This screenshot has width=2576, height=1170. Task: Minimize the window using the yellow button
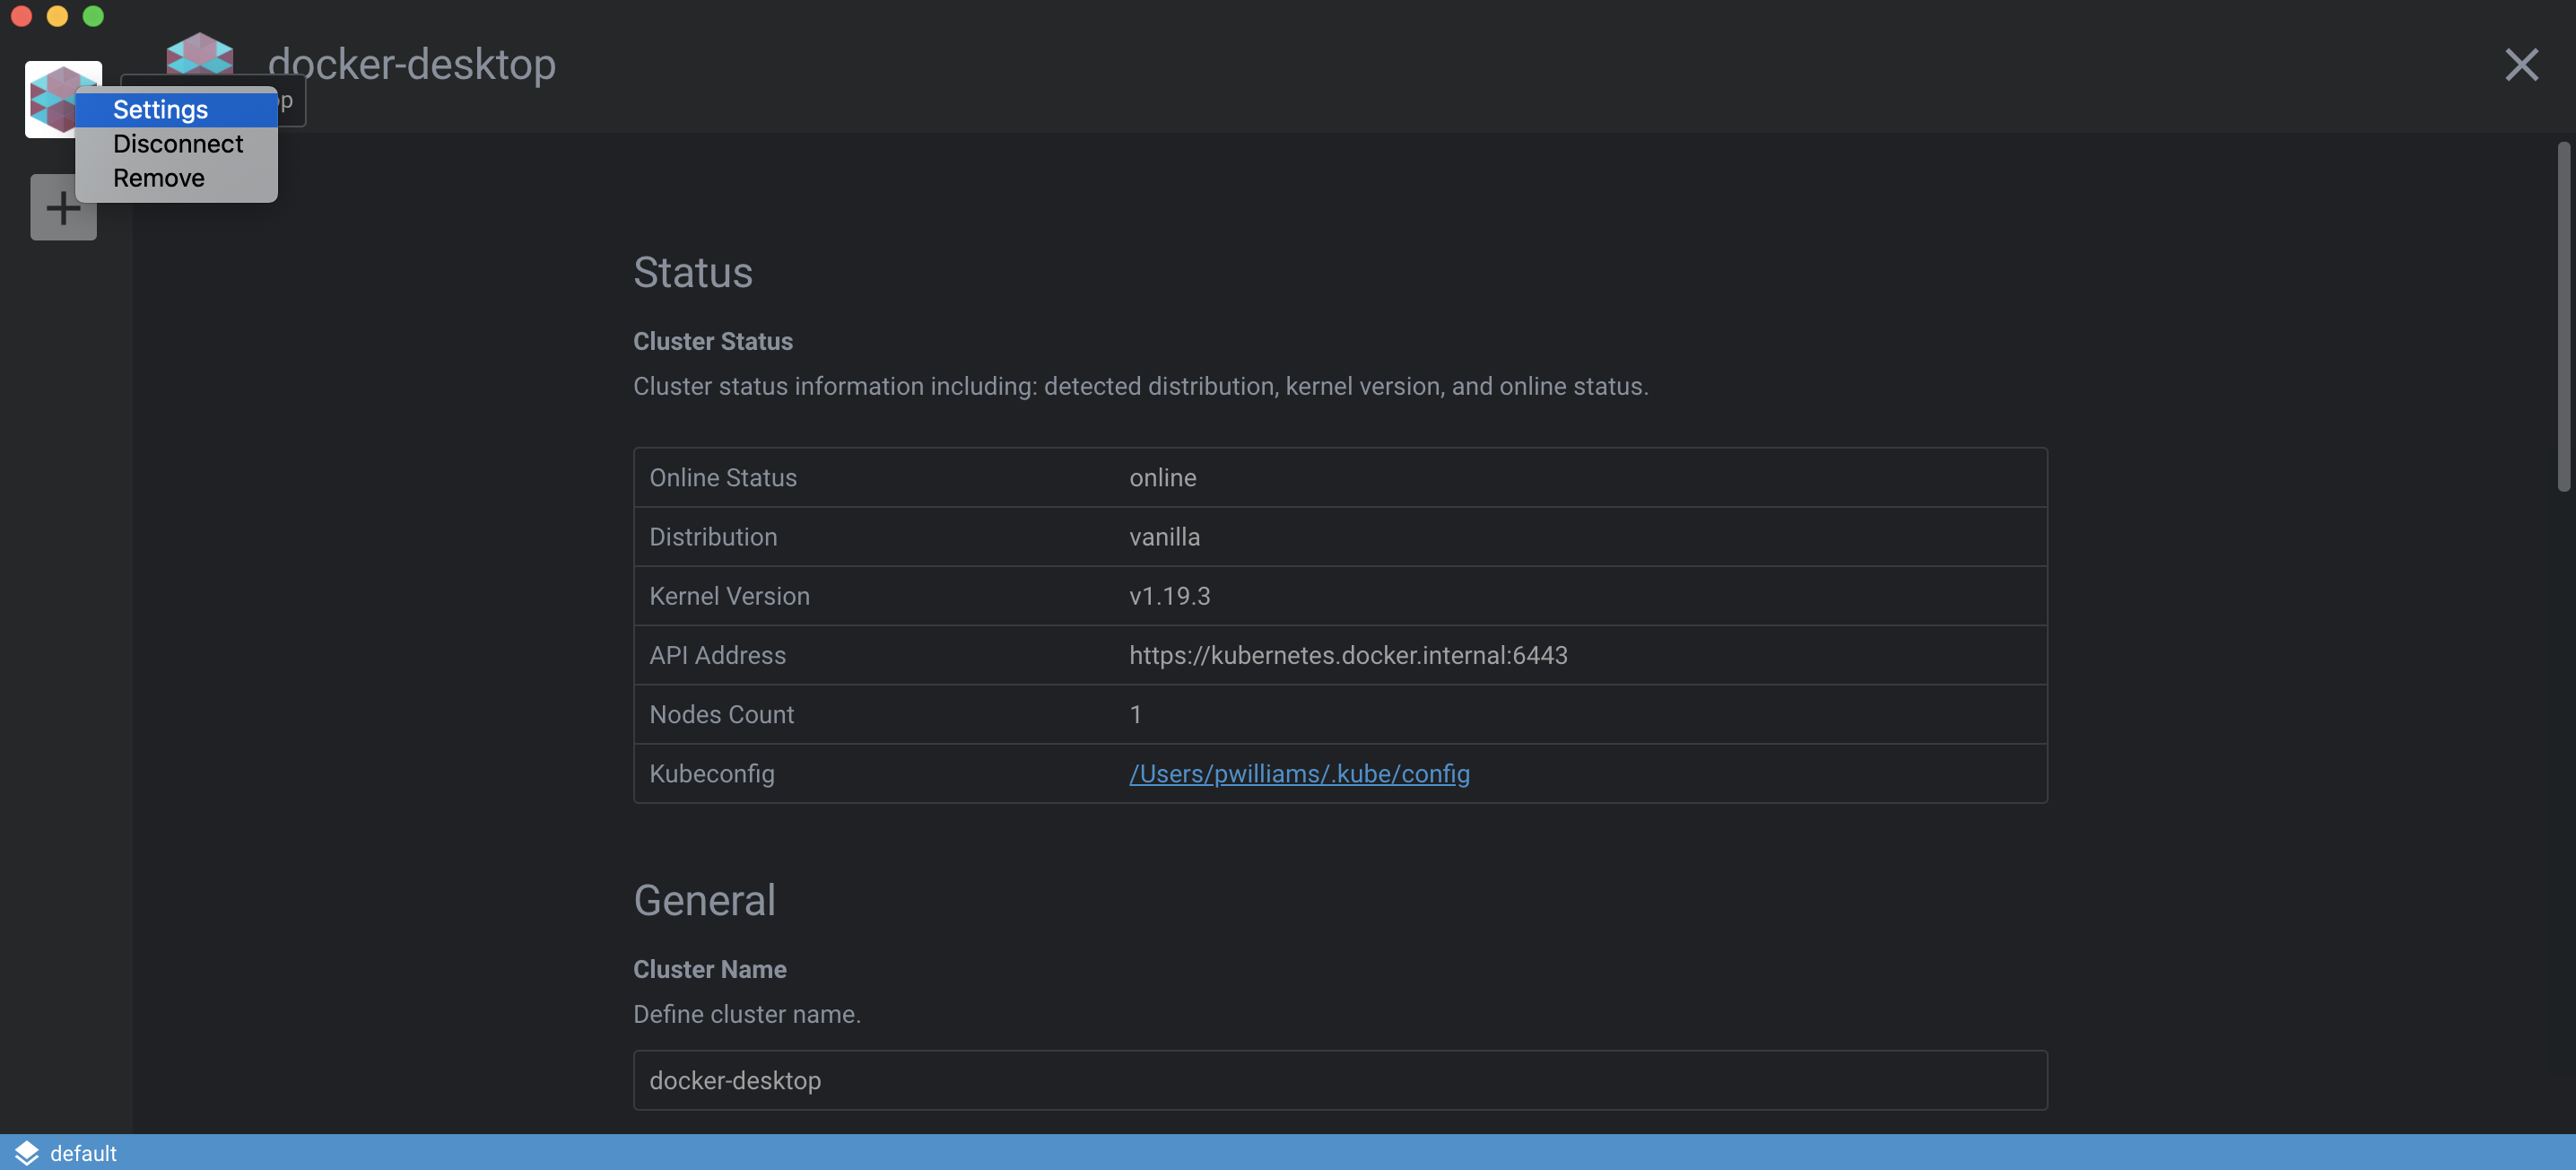pos(57,16)
